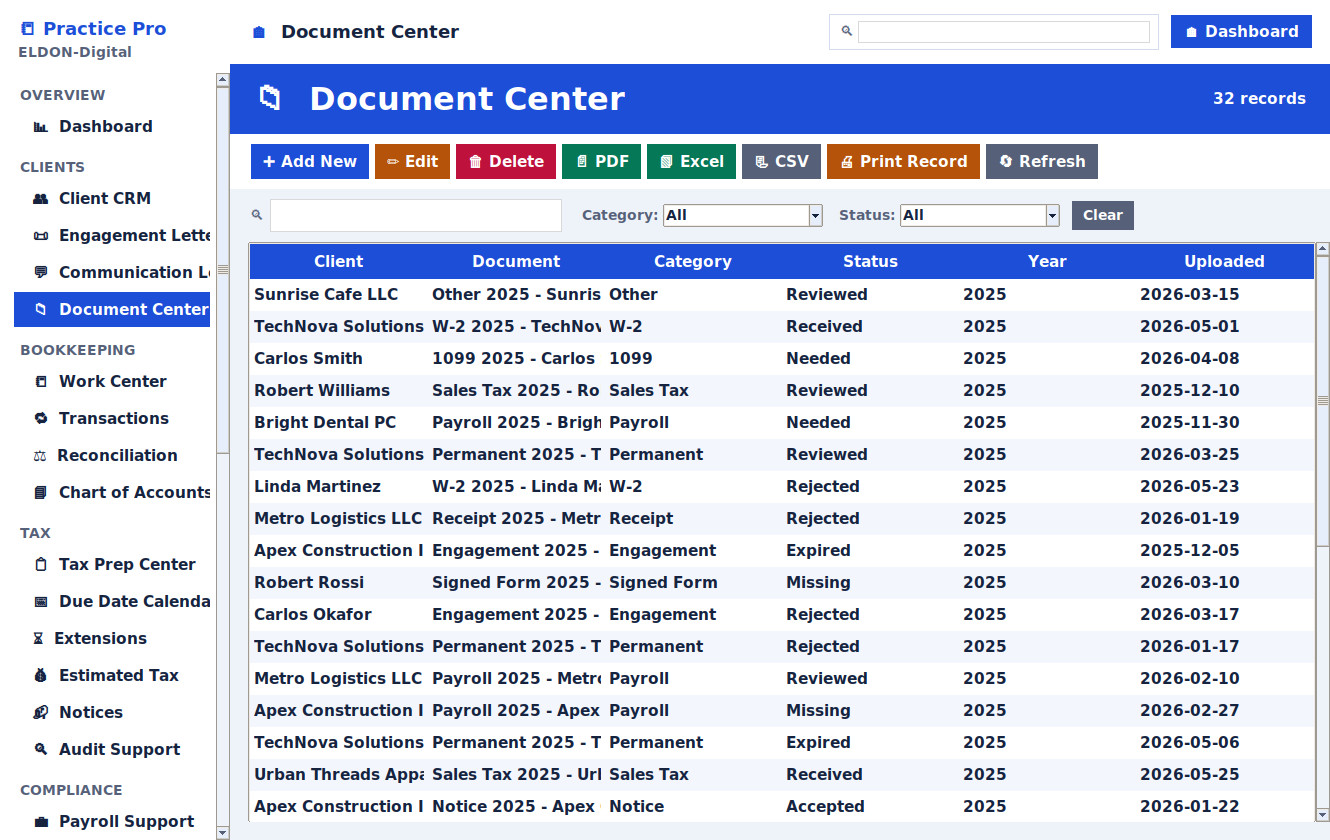Select the Robert Williams row
The image size is (1330, 840).
(x=782, y=391)
